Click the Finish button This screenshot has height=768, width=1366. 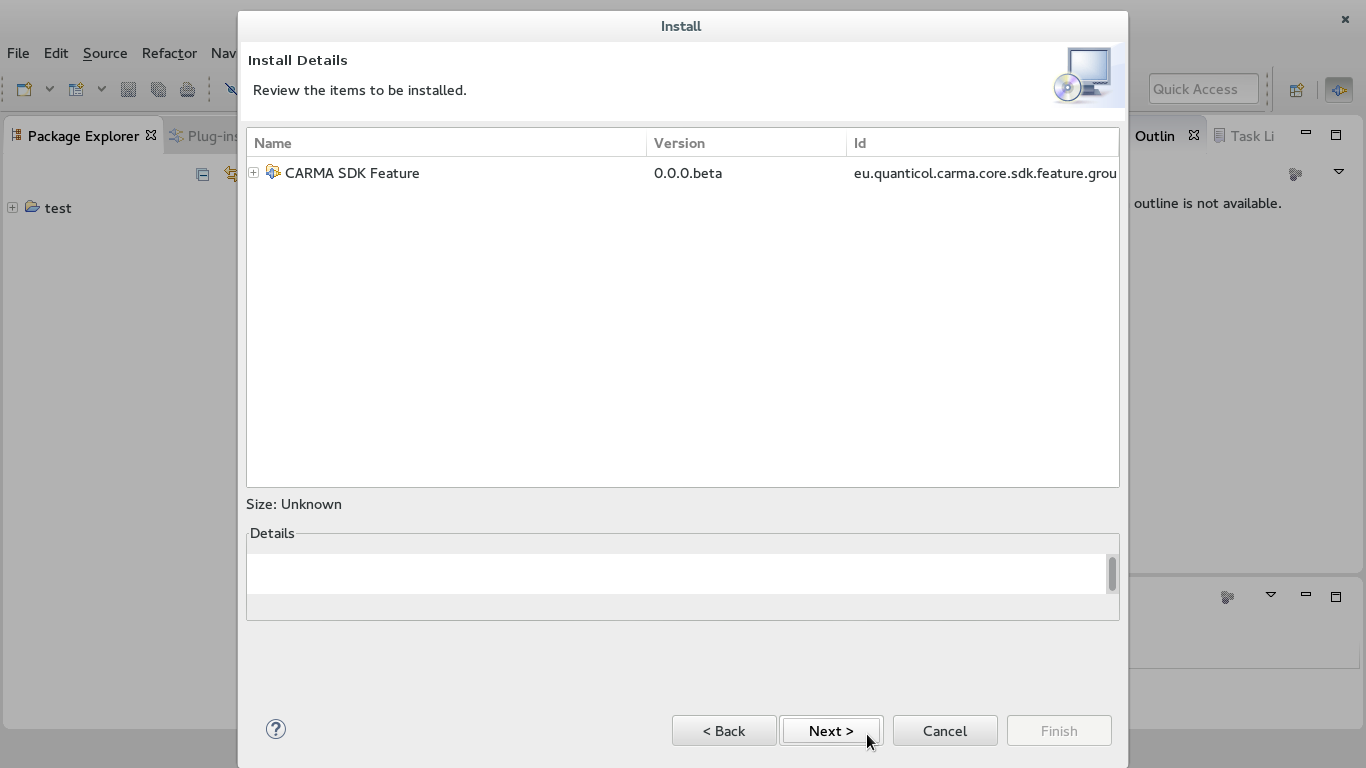tap(1059, 731)
